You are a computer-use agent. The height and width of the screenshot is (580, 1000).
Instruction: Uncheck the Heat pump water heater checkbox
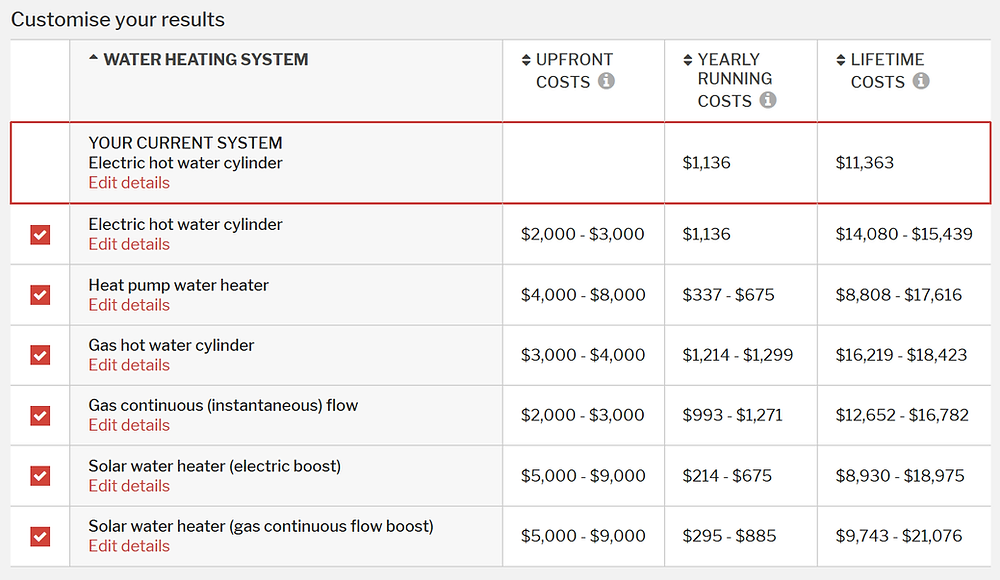click(x=40, y=295)
